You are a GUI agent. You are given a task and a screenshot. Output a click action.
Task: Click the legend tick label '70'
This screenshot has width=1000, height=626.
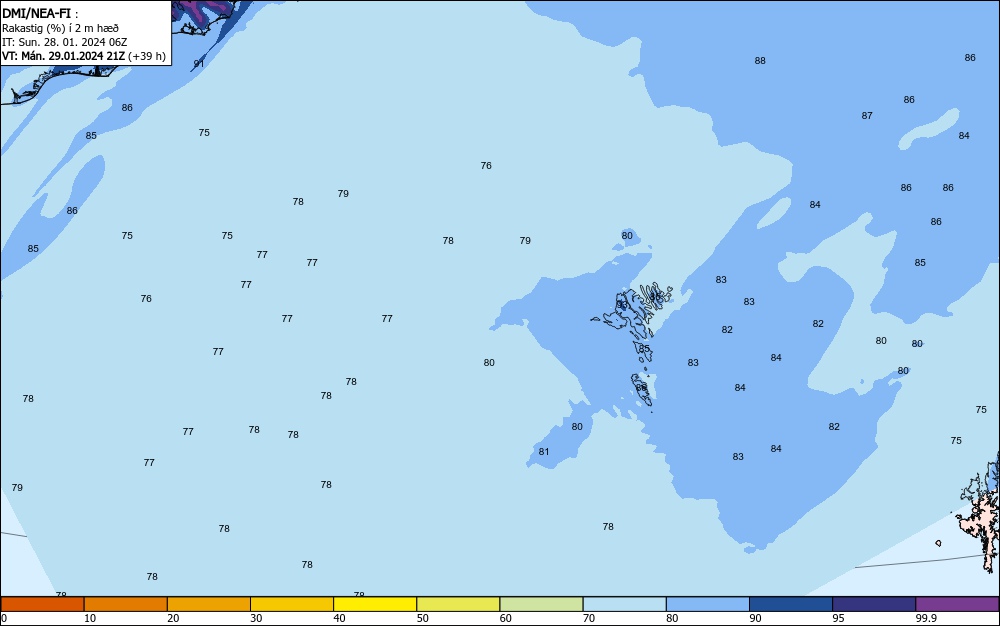pos(589,618)
